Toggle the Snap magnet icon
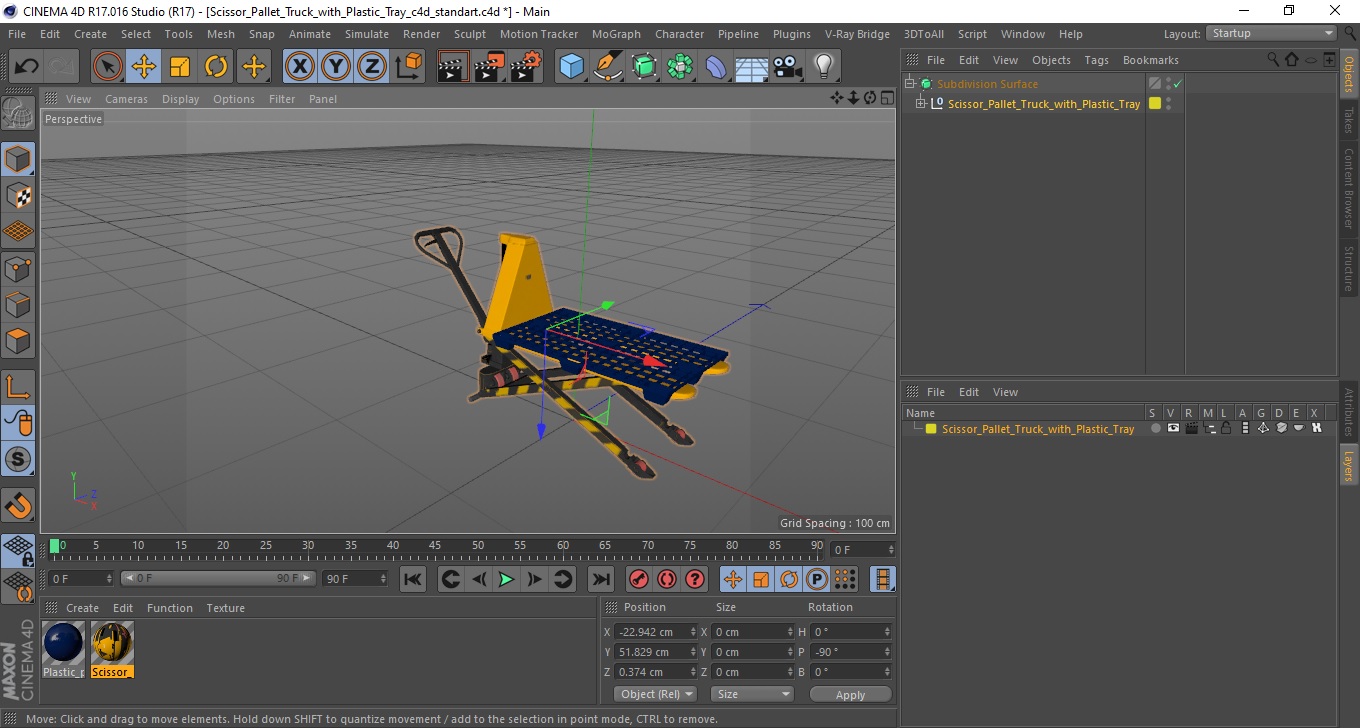This screenshot has width=1360, height=728. [x=18, y=505]
